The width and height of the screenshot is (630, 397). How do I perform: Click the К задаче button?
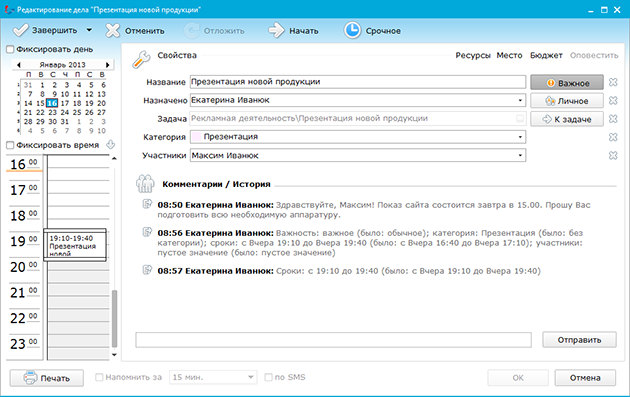pyautogui.click(x=567, y=119)
